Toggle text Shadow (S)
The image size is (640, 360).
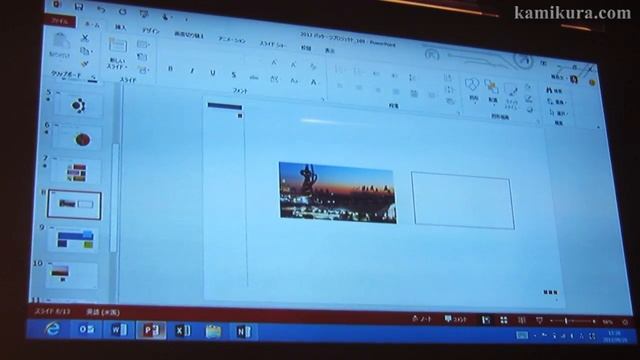tap(233, 75)
